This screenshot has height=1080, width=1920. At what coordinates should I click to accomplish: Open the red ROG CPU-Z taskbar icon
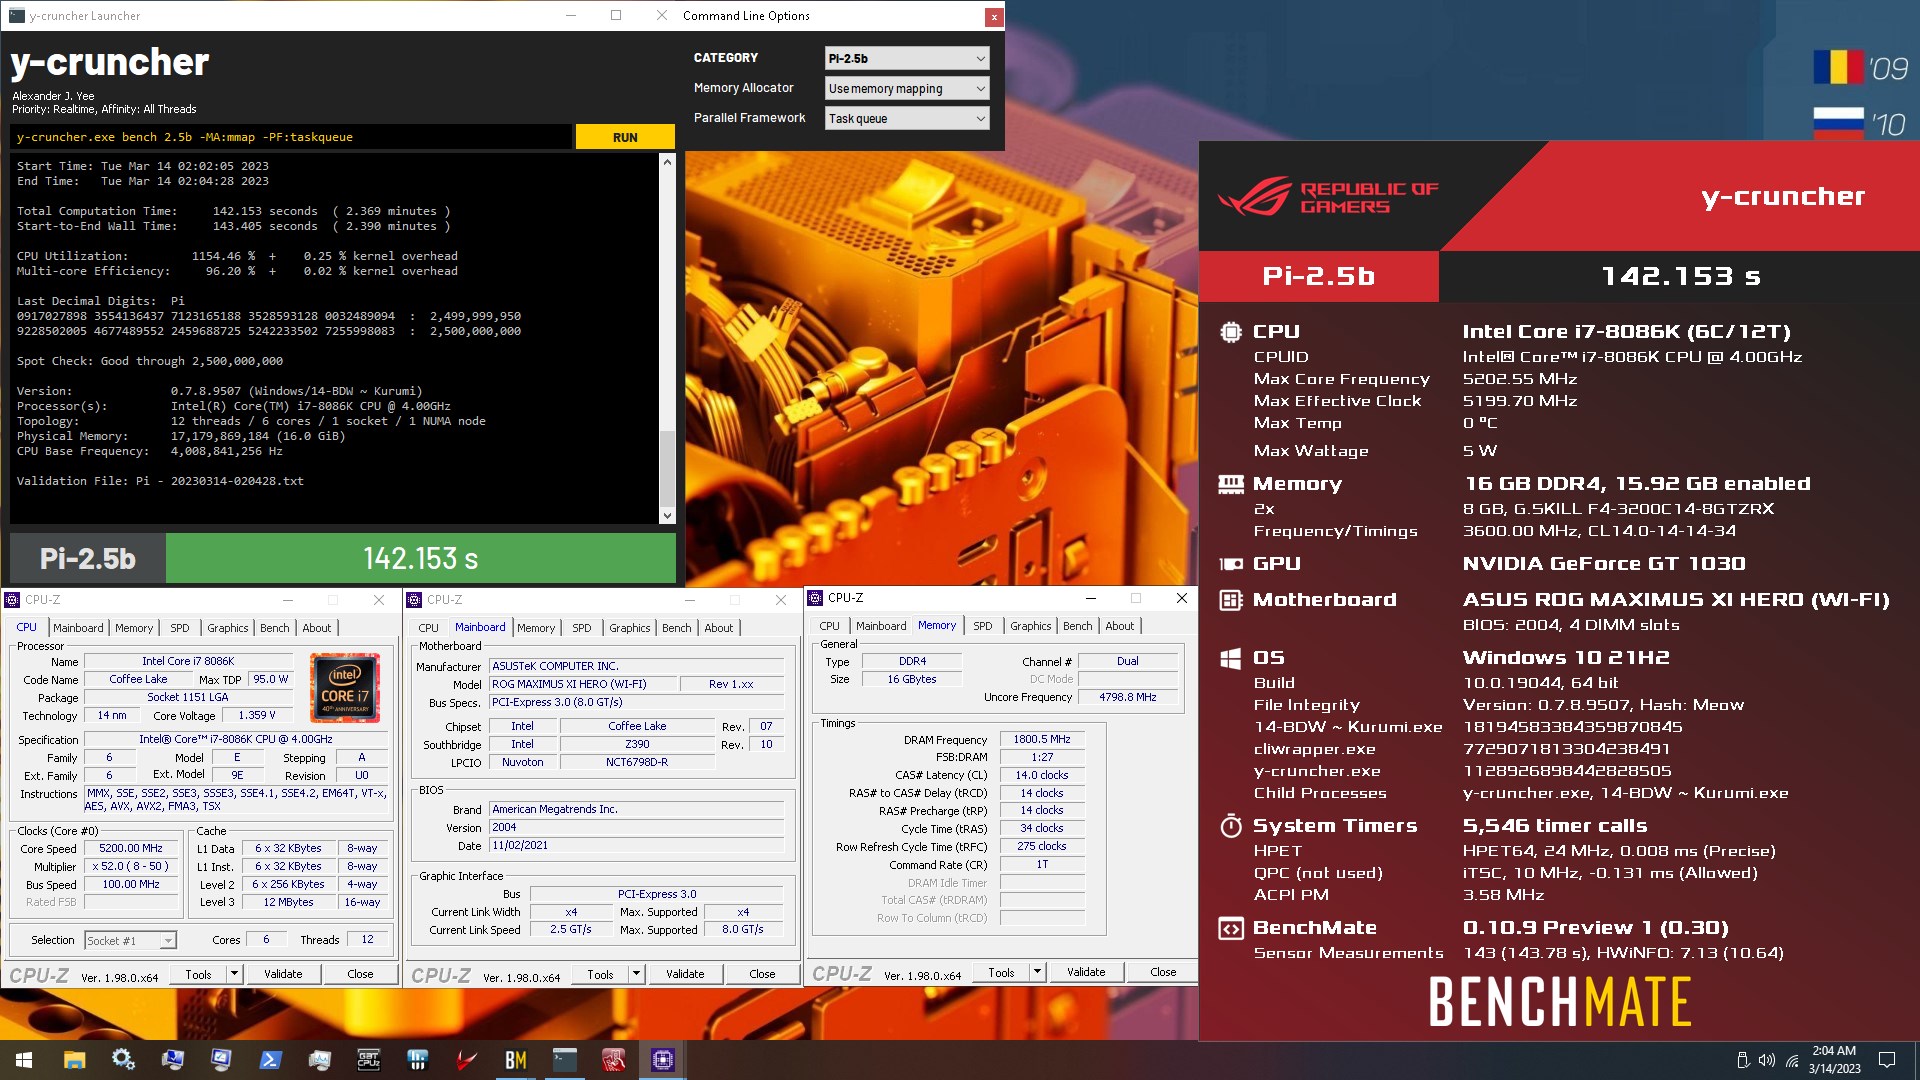tap(613, 1060)
